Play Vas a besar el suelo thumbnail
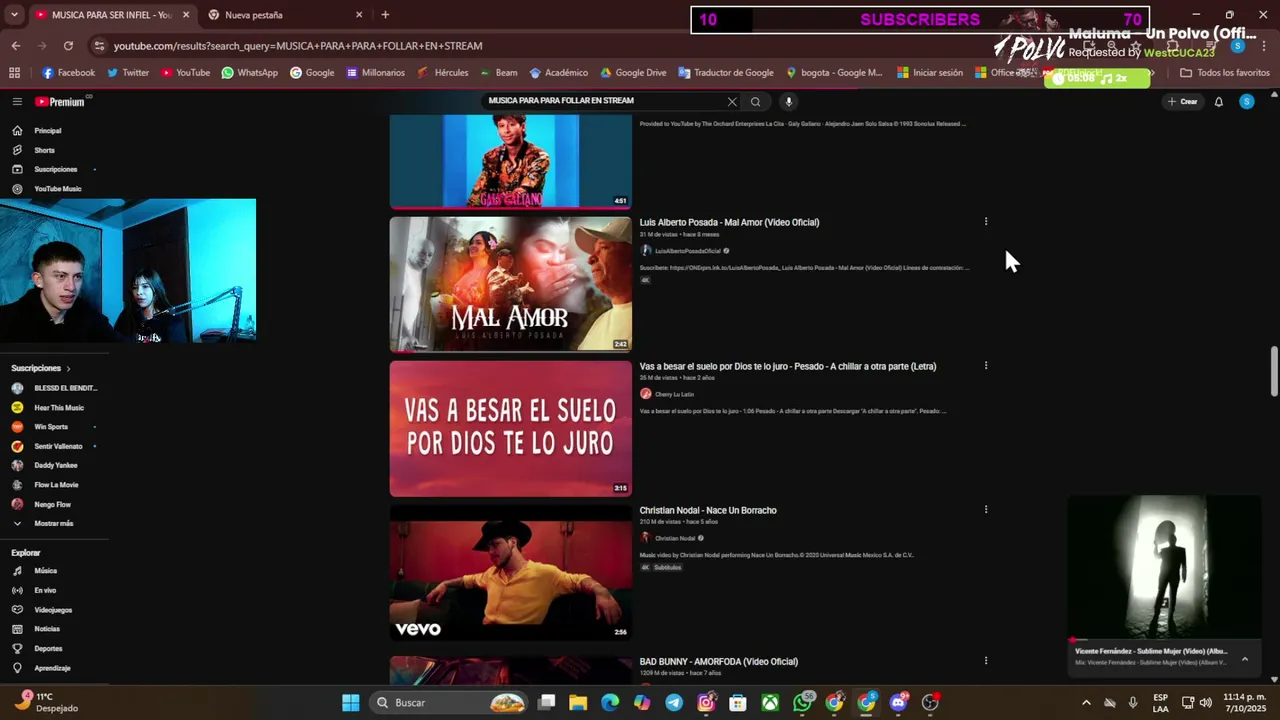 [x=511, y=429]
